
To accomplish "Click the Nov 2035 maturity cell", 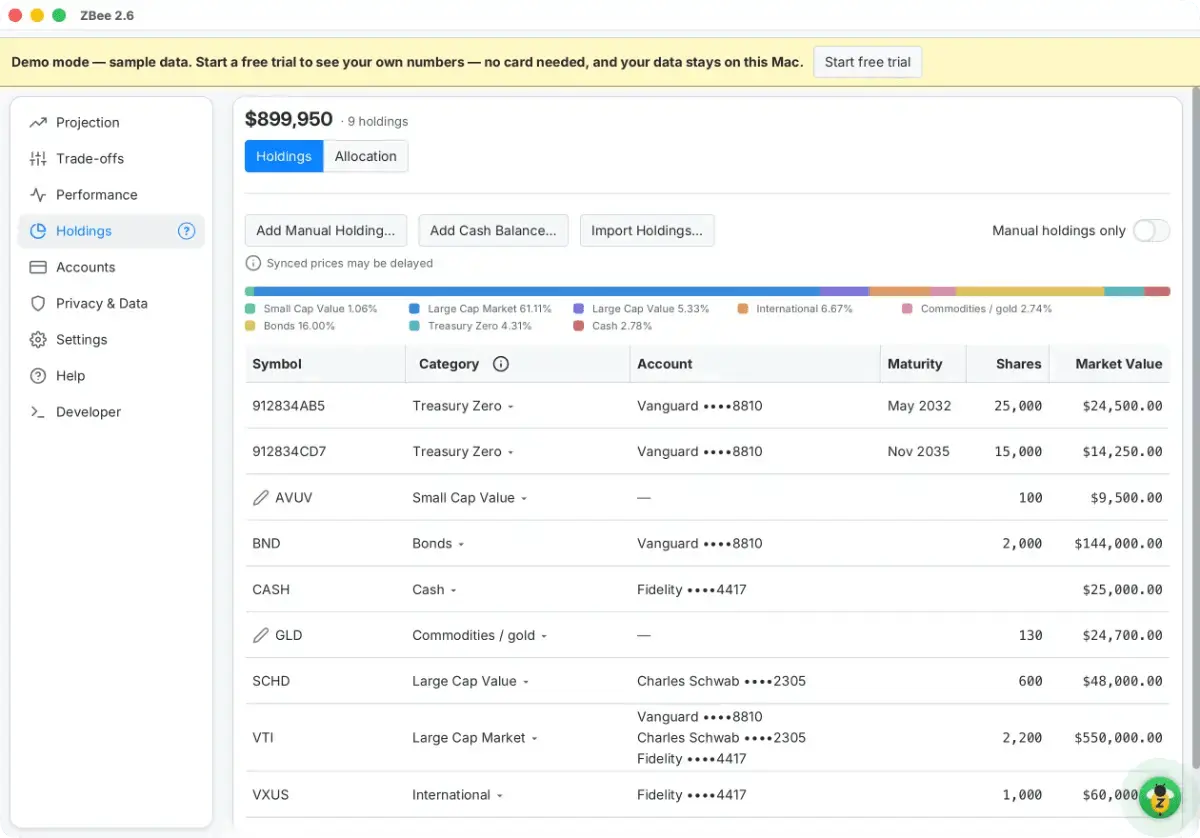I will click(918, 452).
